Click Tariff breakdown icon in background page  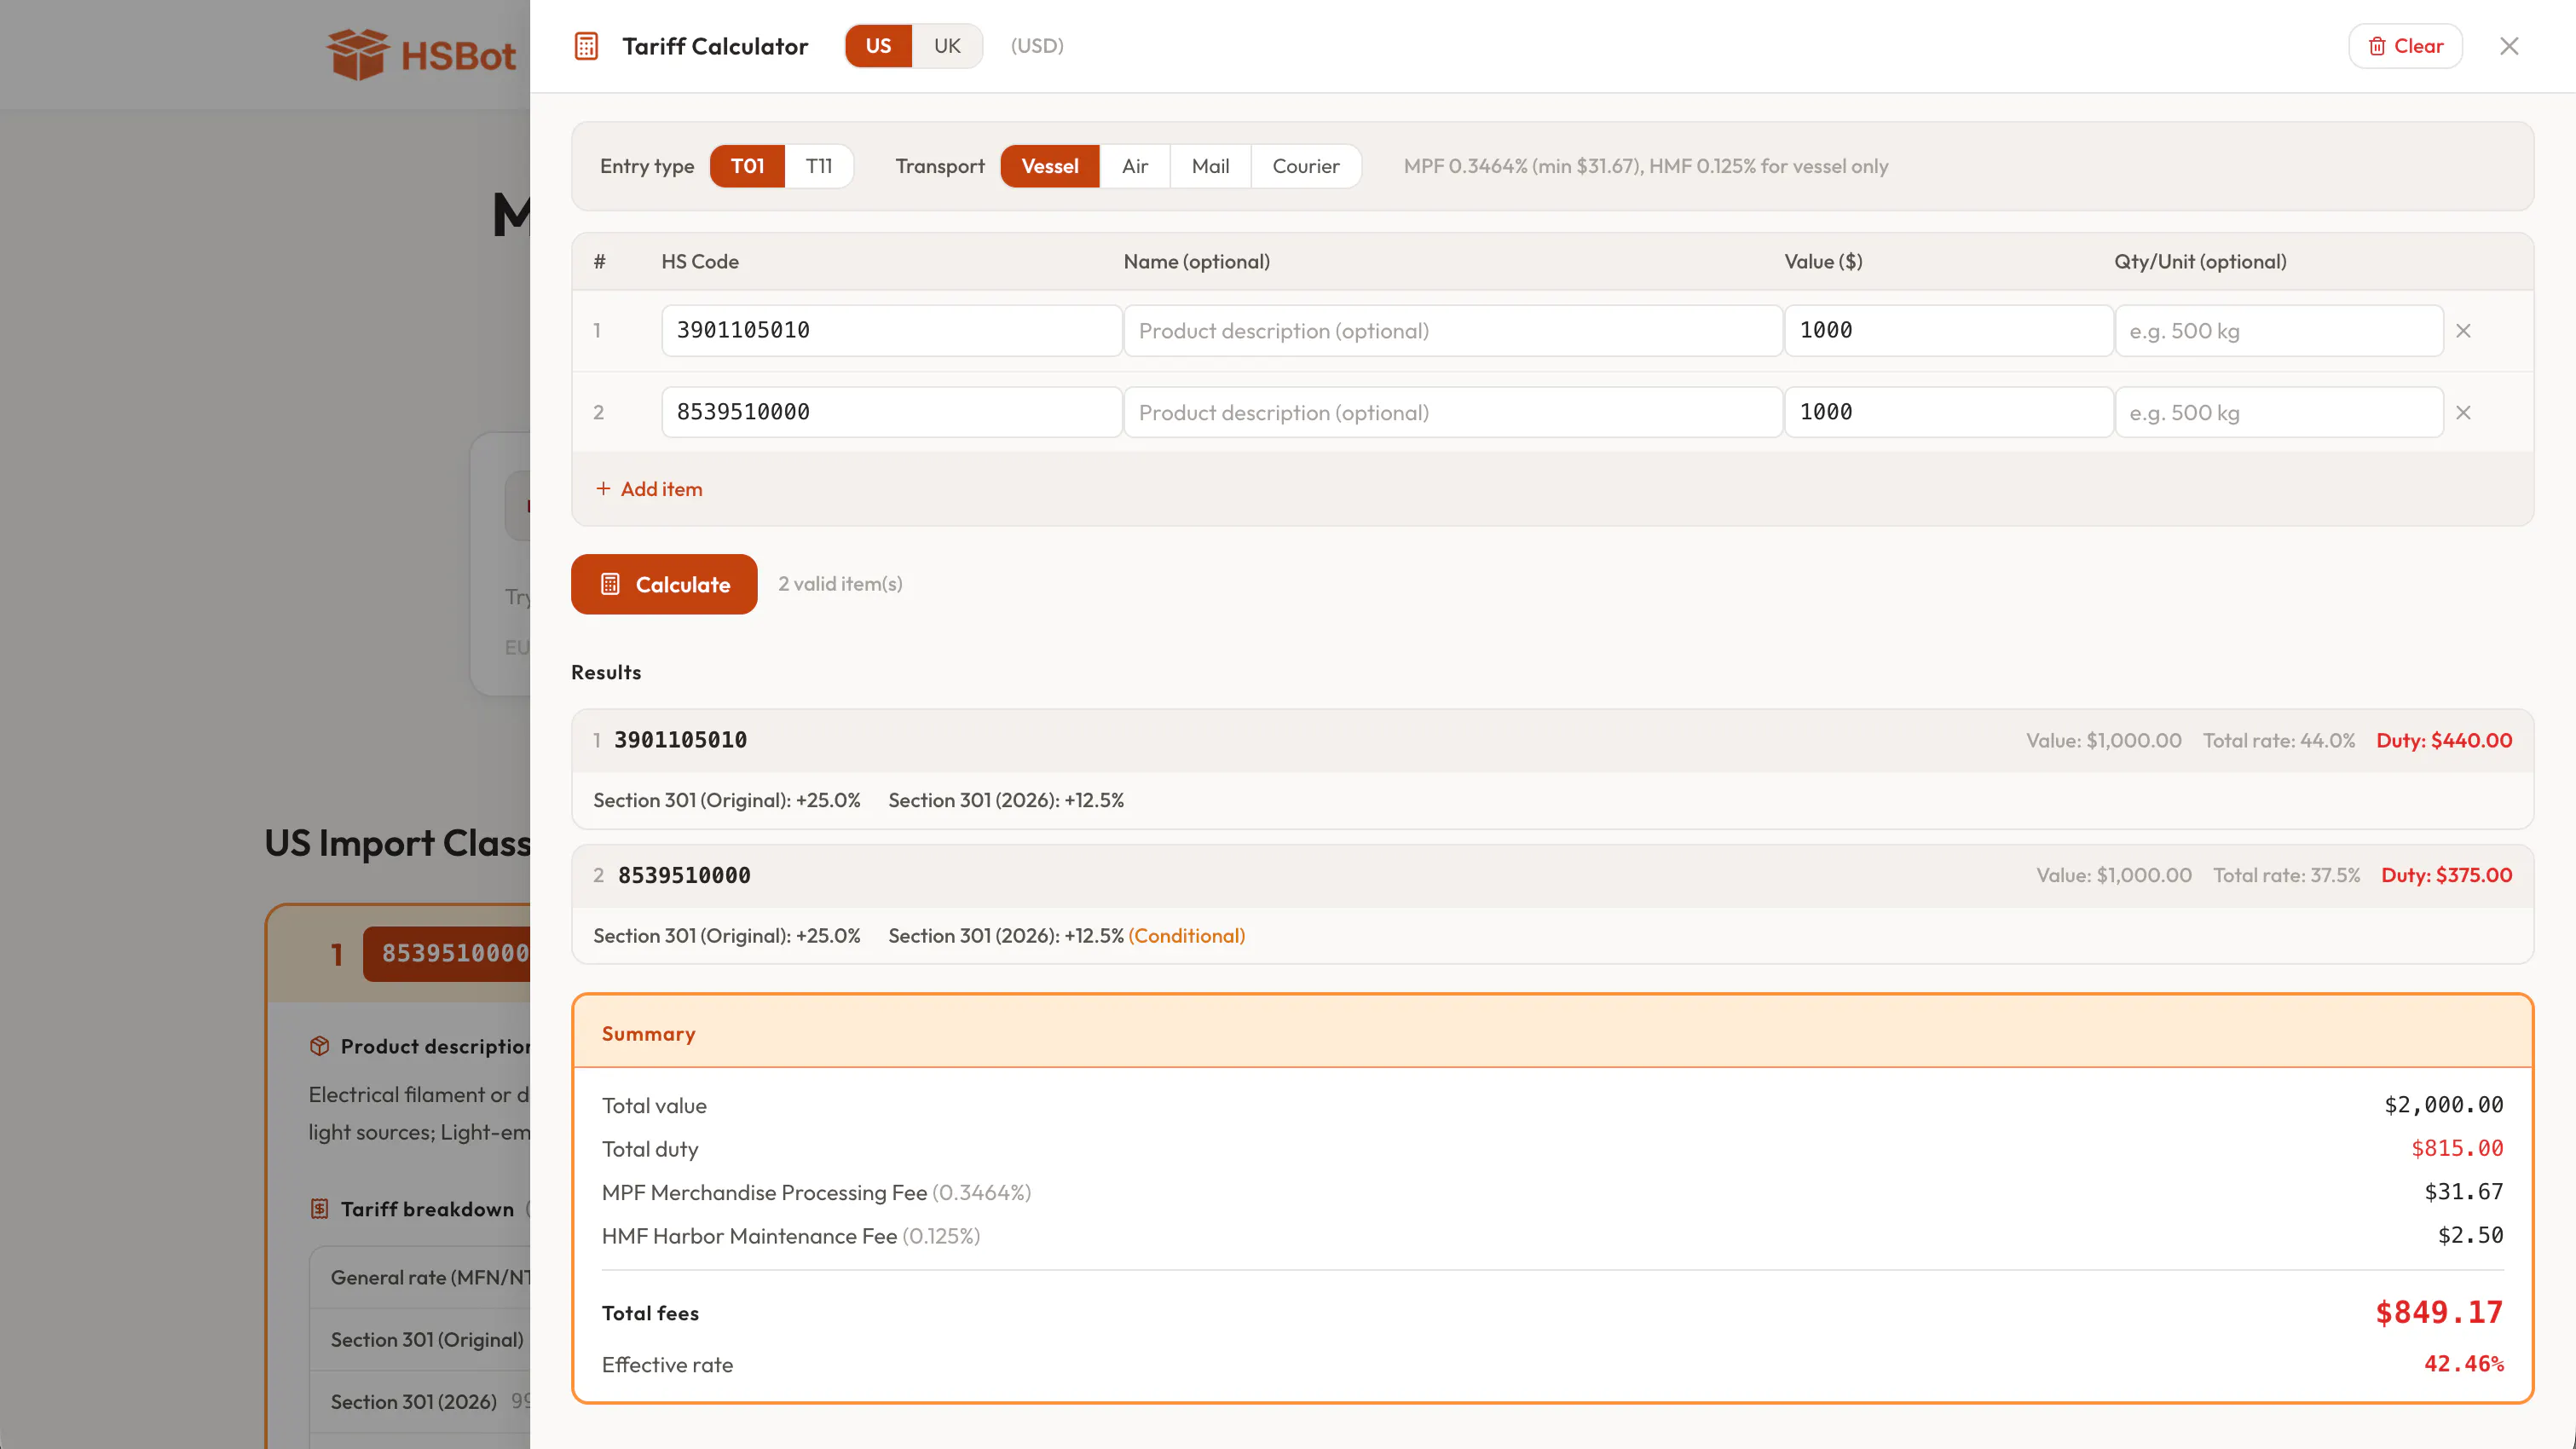pos(319,1209)
